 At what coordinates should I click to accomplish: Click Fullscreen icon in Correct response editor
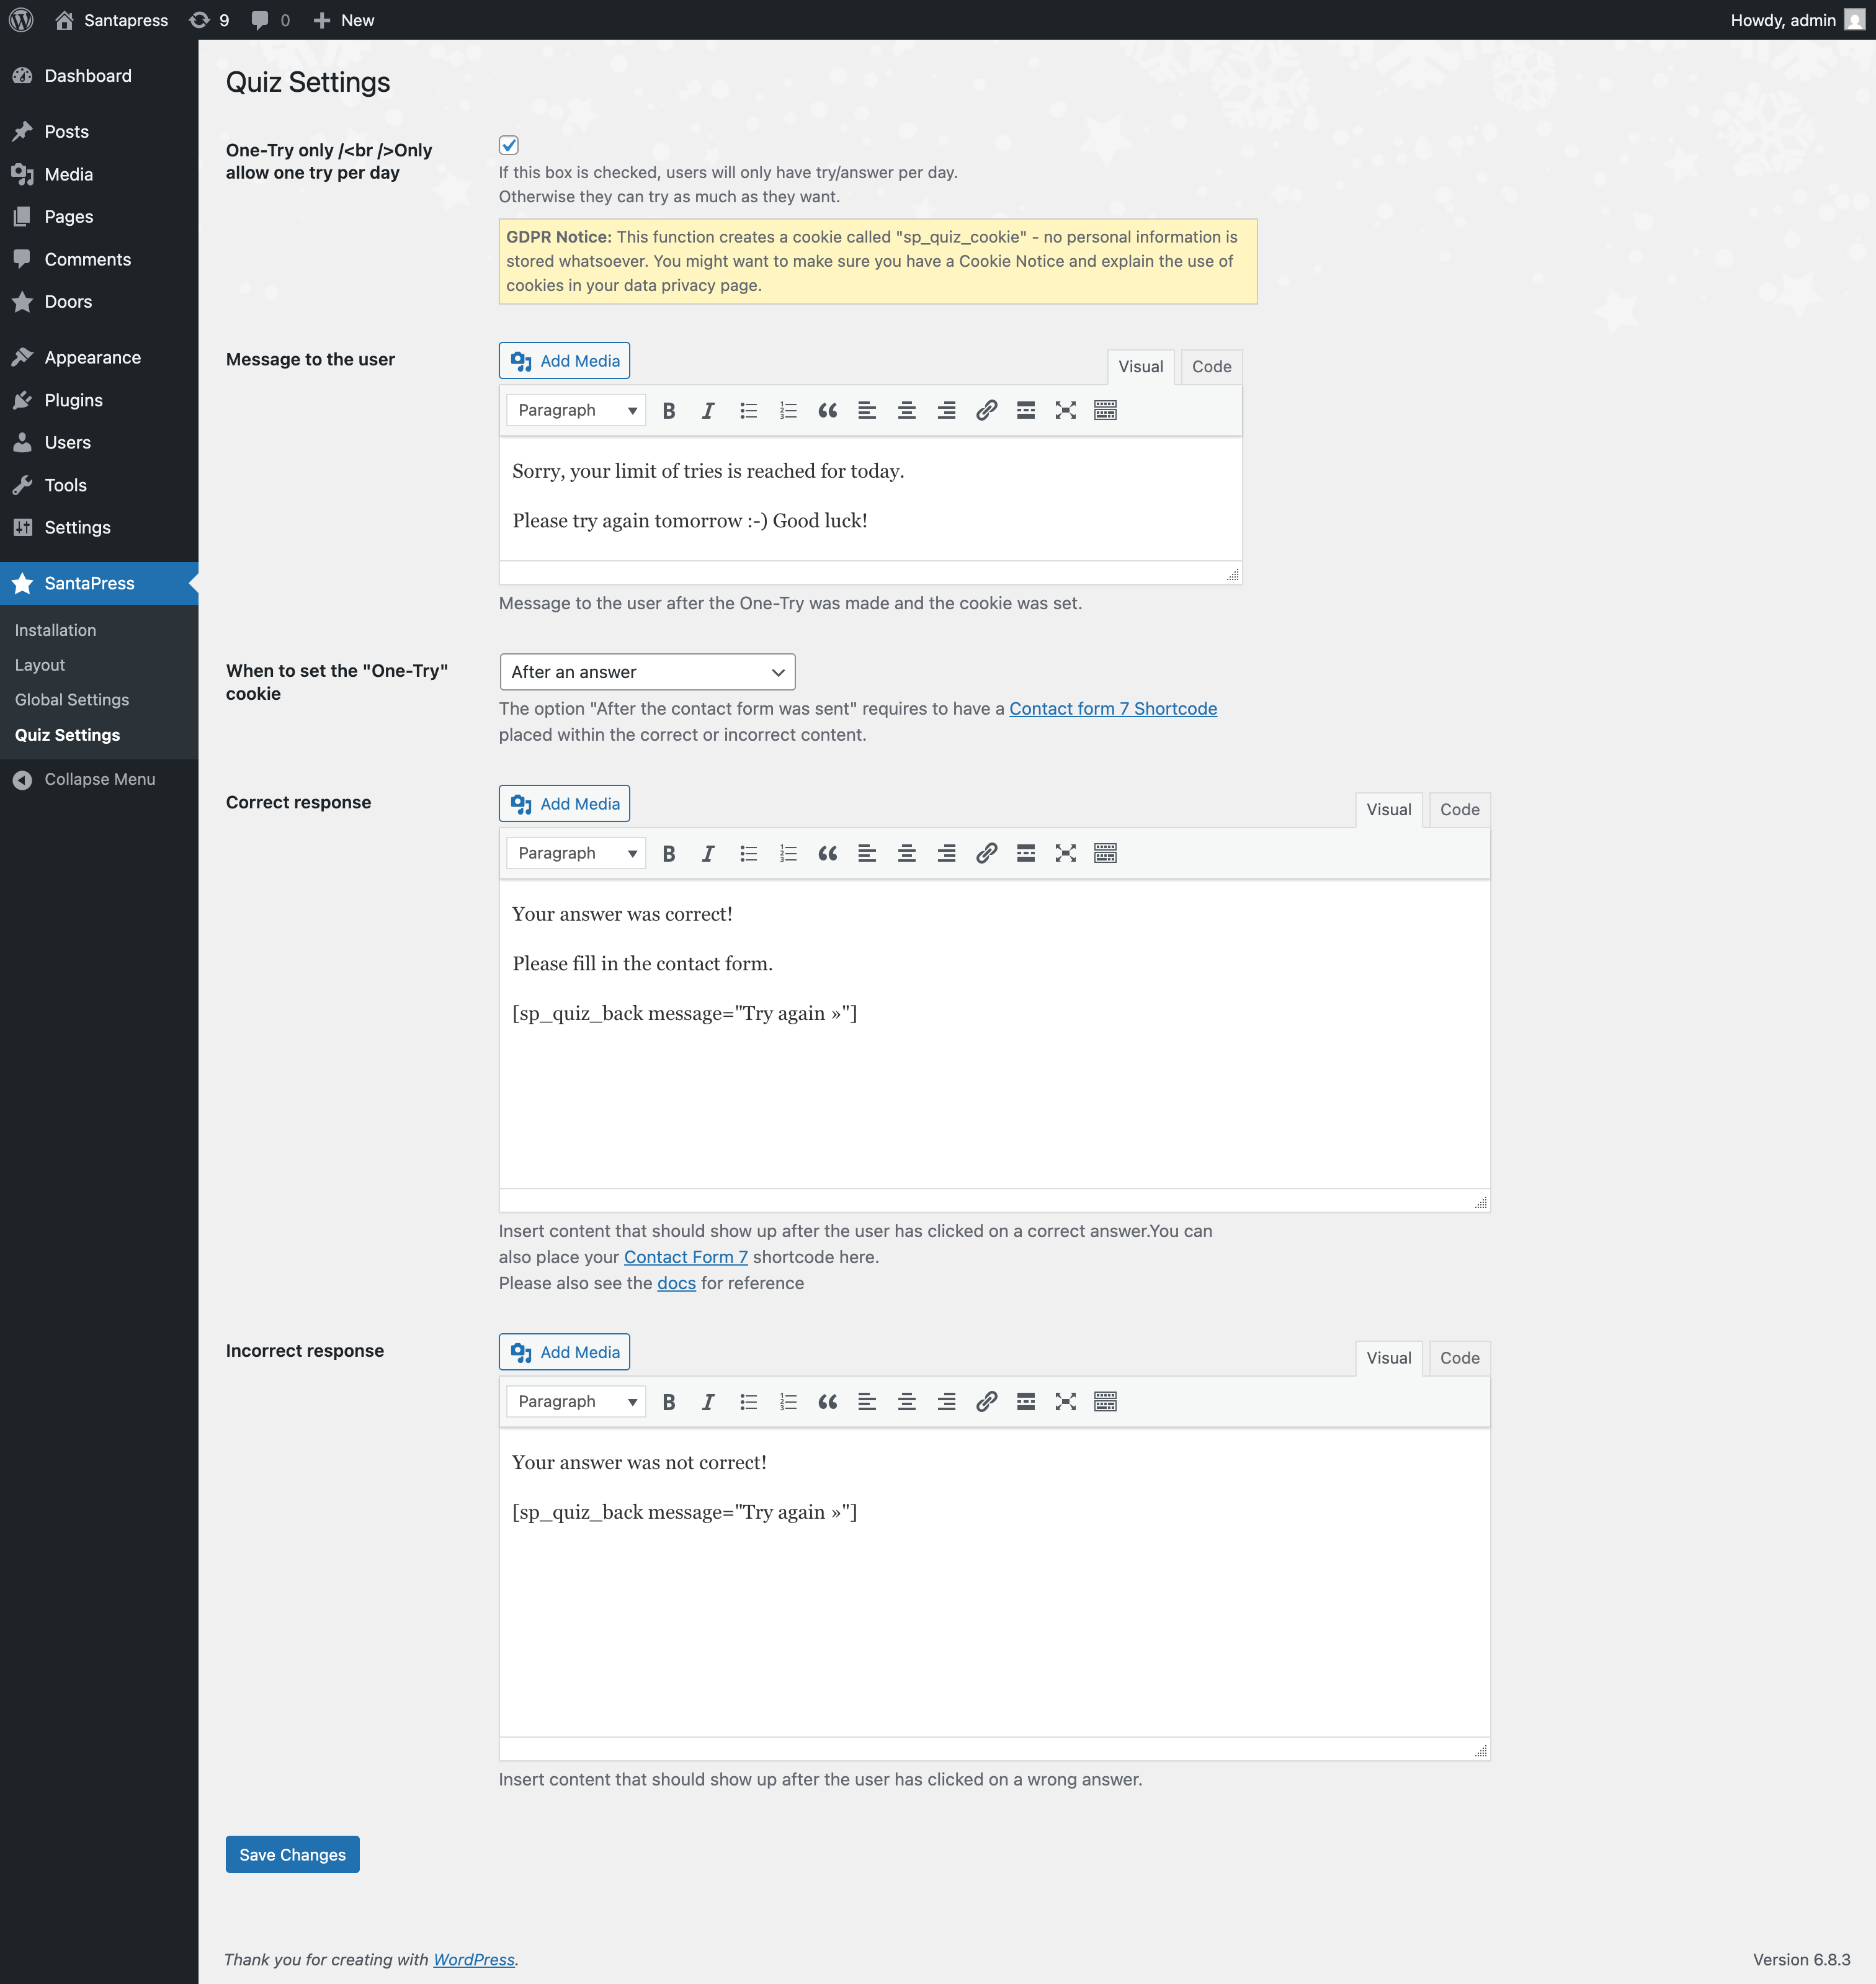pos(1065,853)
